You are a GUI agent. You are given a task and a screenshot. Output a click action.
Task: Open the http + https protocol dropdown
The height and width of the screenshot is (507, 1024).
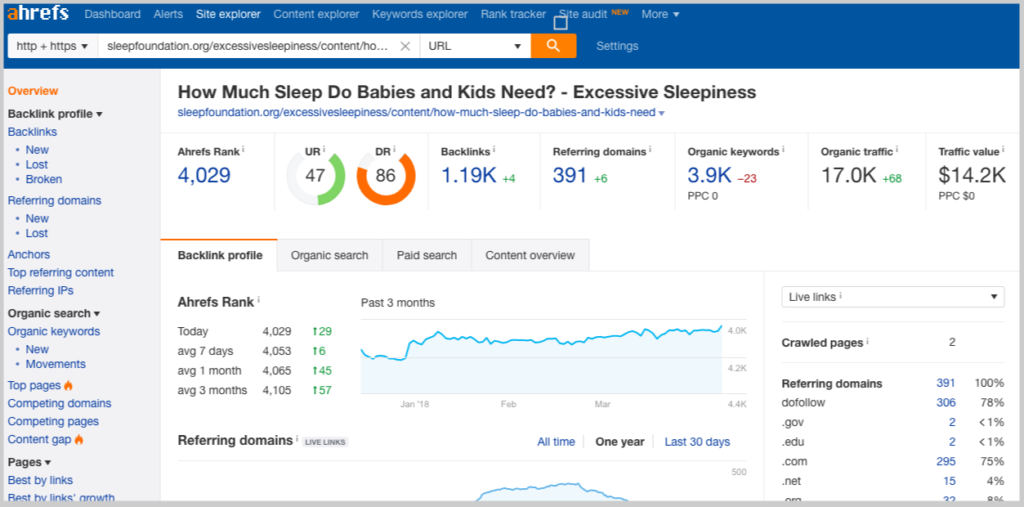[52, 46]
